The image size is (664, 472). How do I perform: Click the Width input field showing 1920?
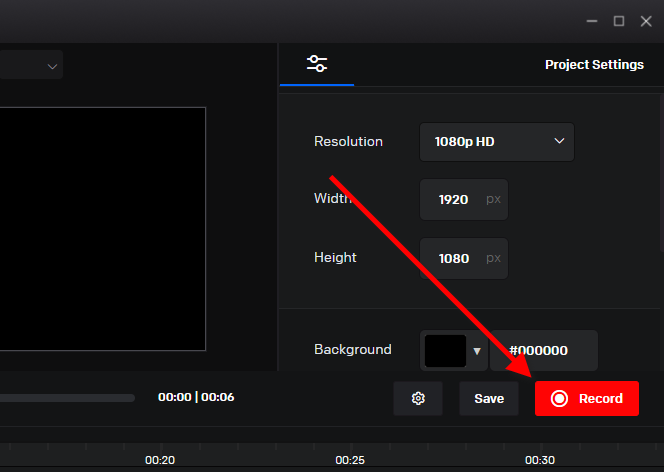point(464,199)
